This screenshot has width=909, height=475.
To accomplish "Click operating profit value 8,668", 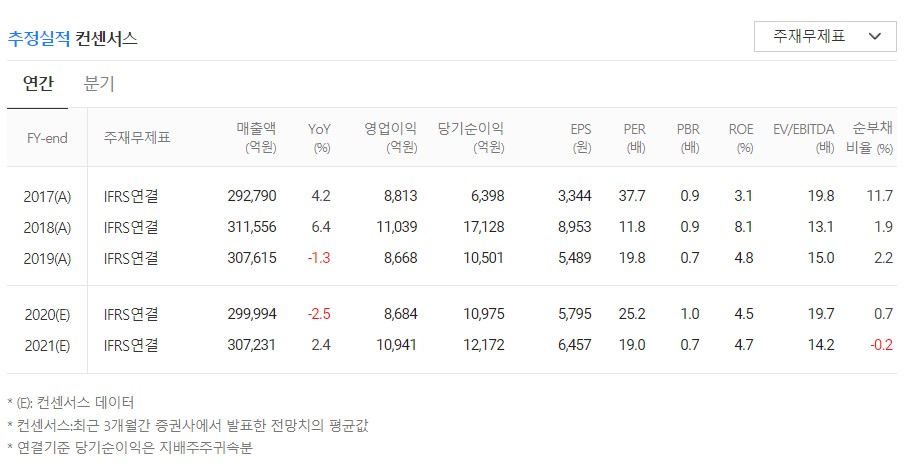I will point(400,258).
